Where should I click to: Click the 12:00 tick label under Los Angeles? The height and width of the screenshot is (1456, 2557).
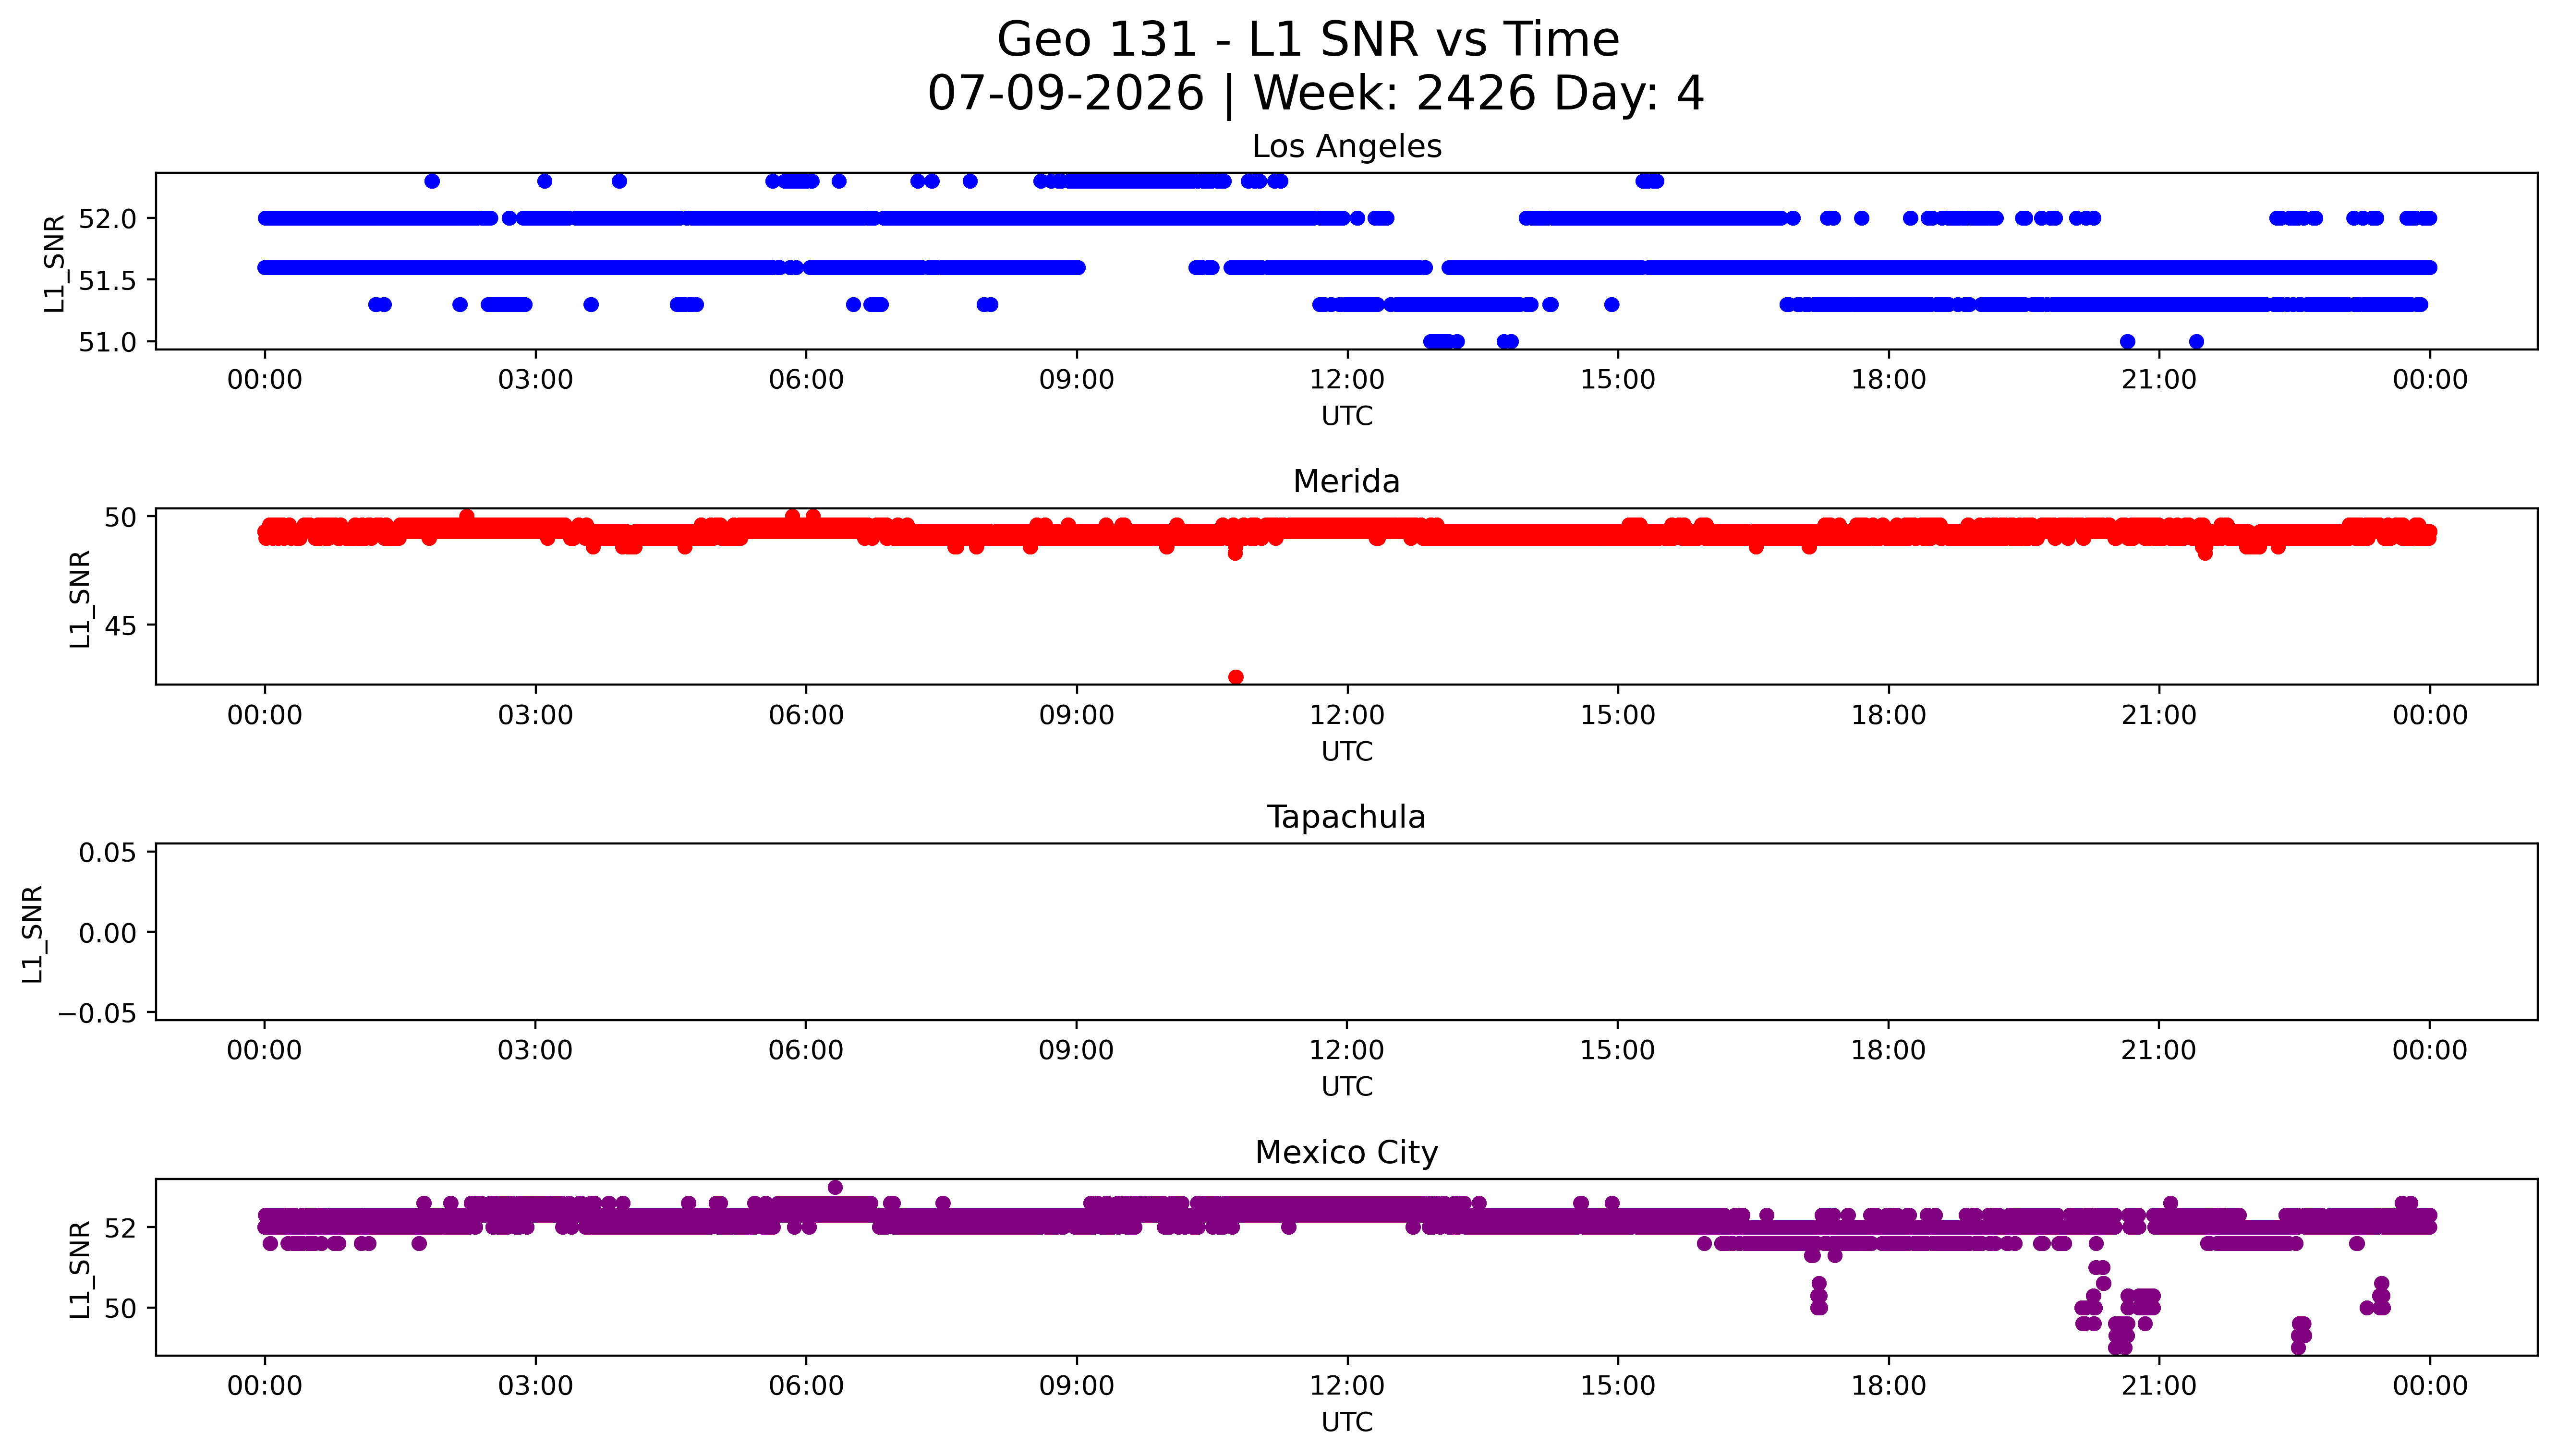tap(1347, 380)
